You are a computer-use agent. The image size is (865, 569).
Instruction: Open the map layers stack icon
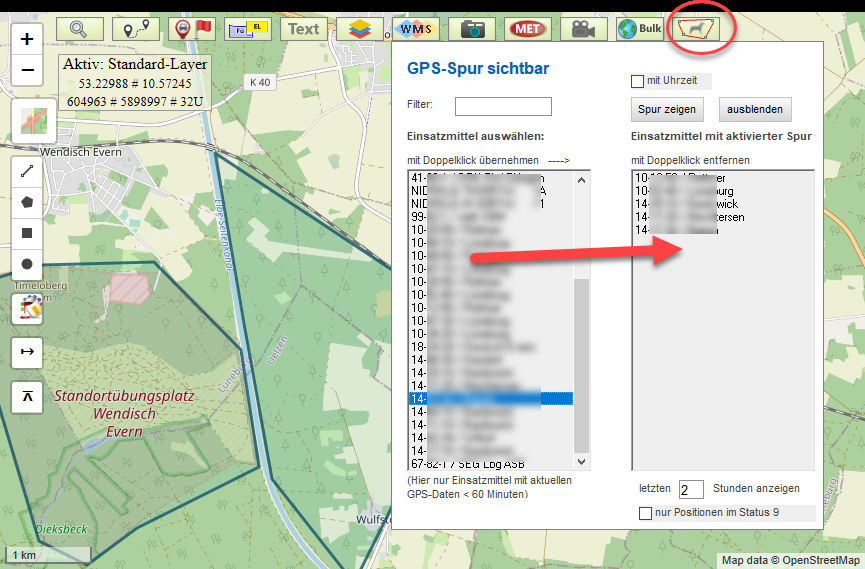(360, 29)
